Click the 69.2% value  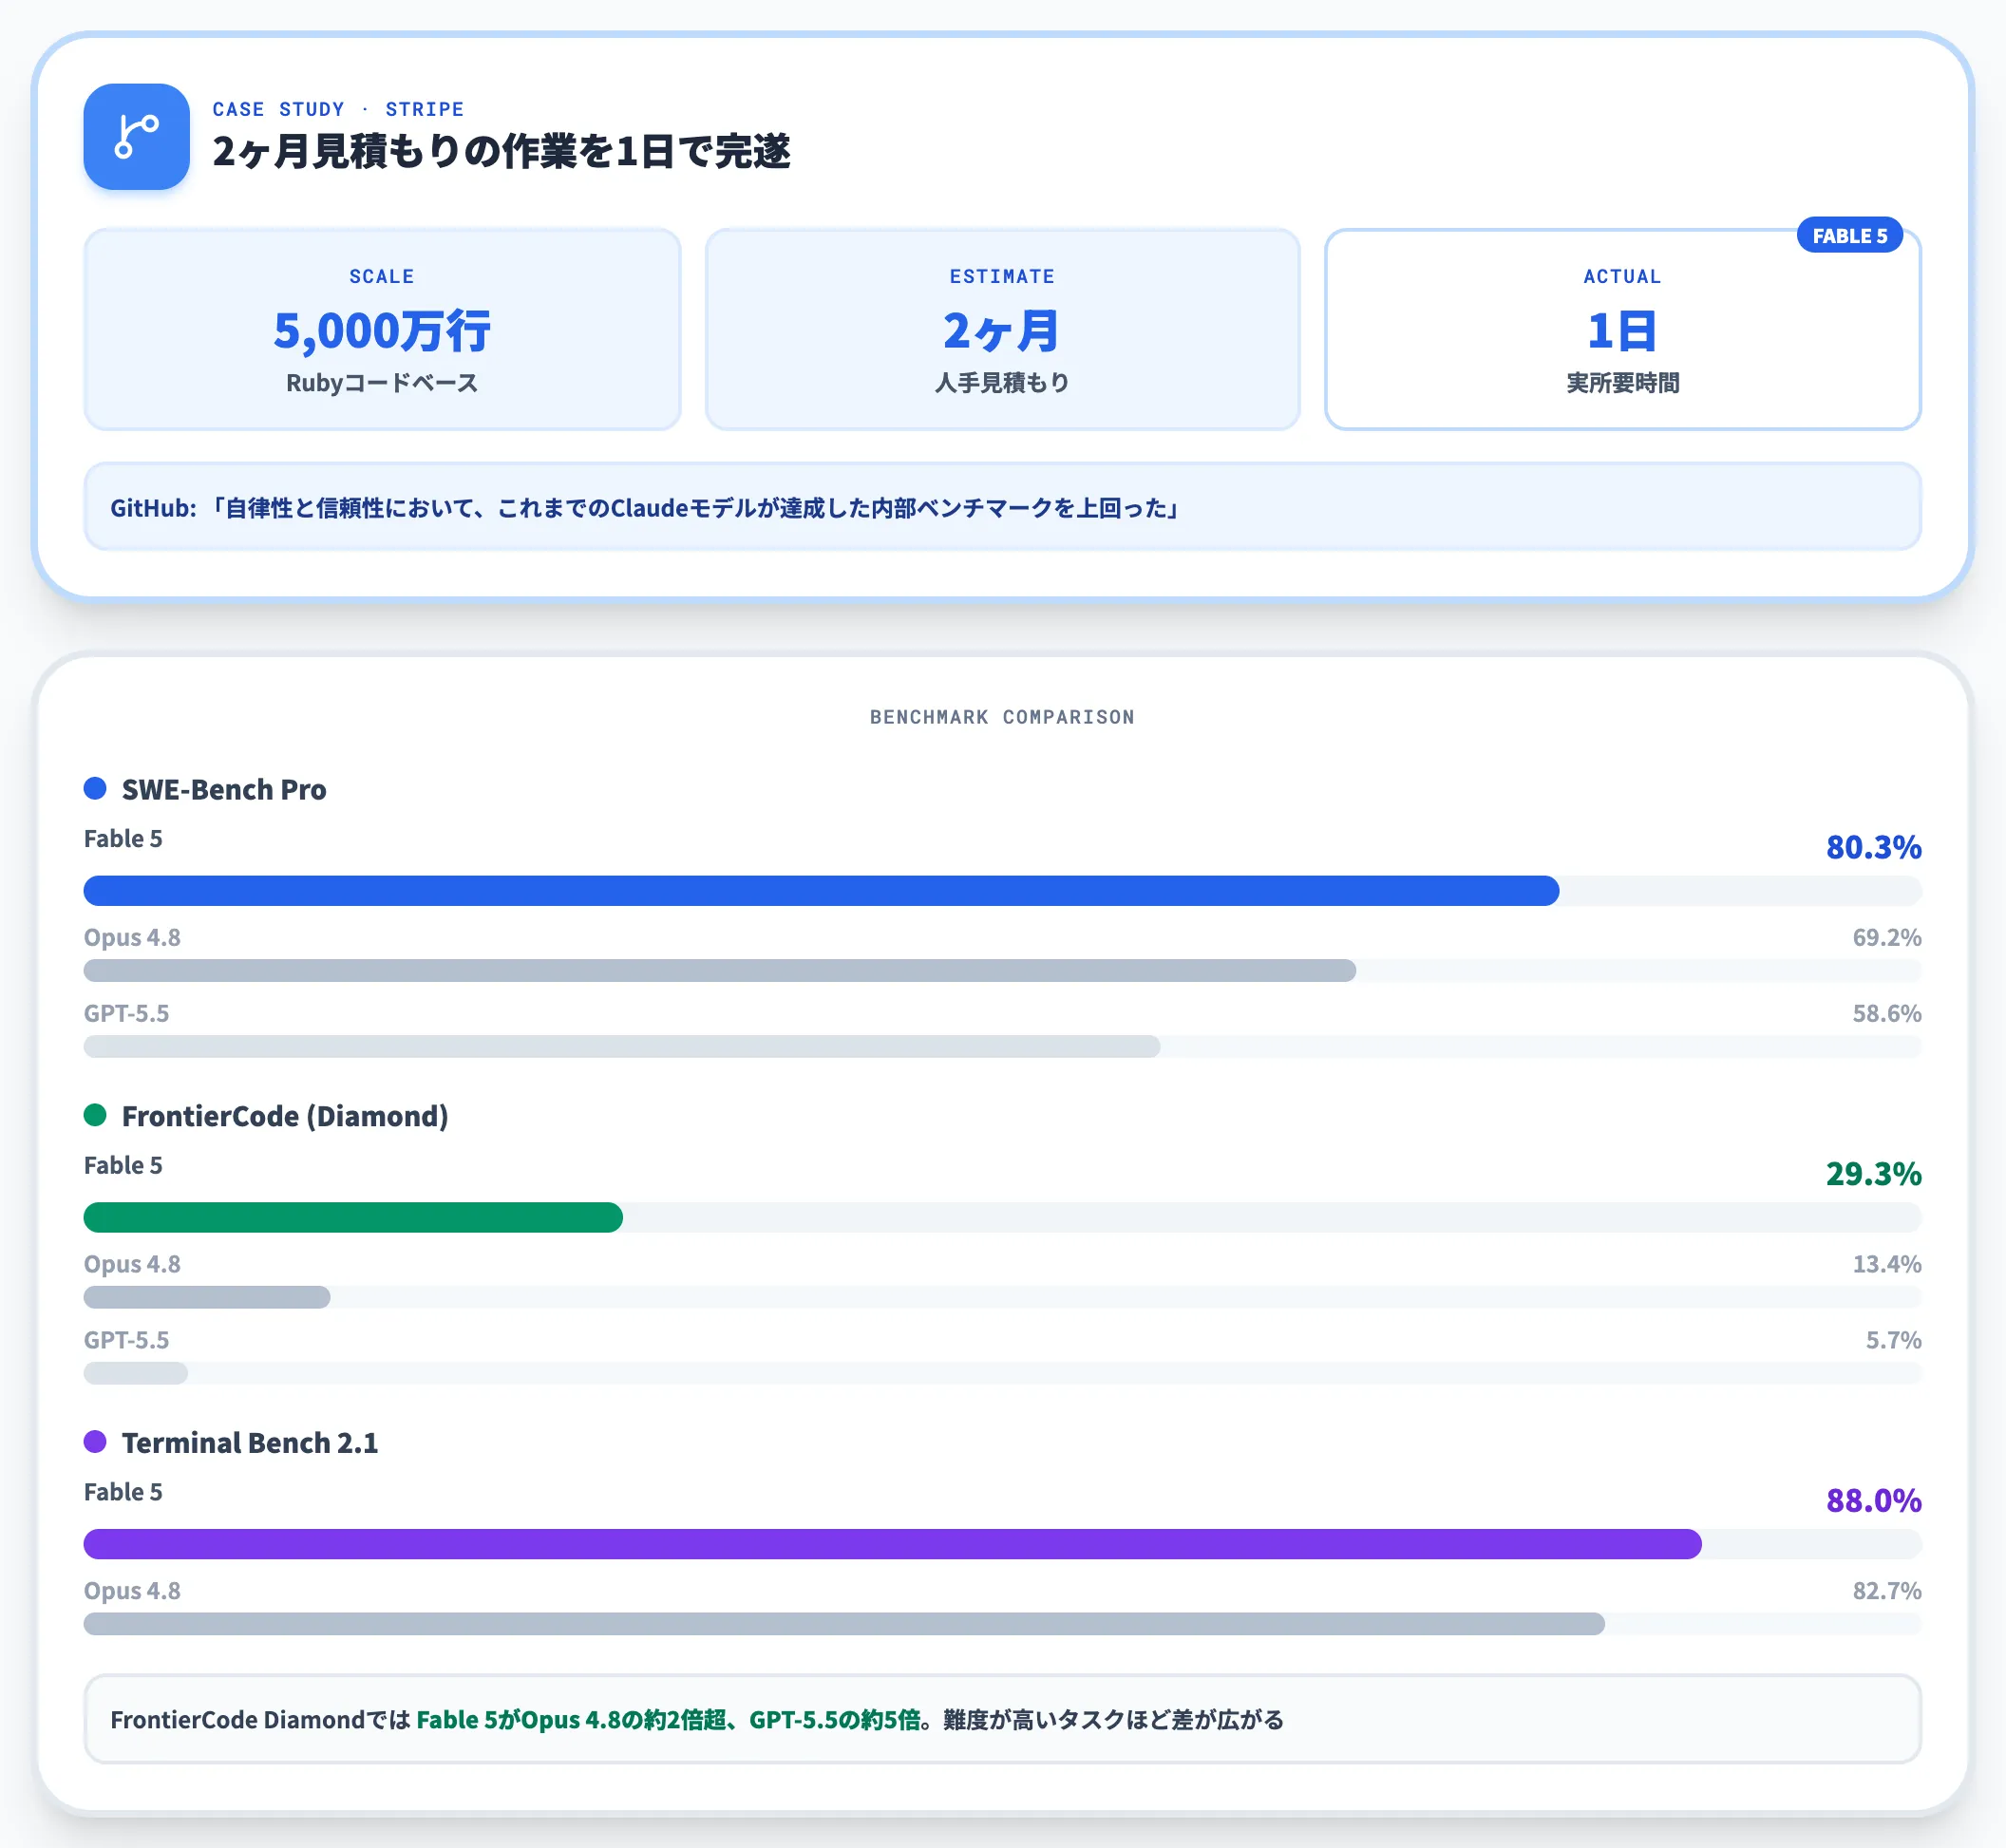pyautogui.click(x=1886, y=937)
